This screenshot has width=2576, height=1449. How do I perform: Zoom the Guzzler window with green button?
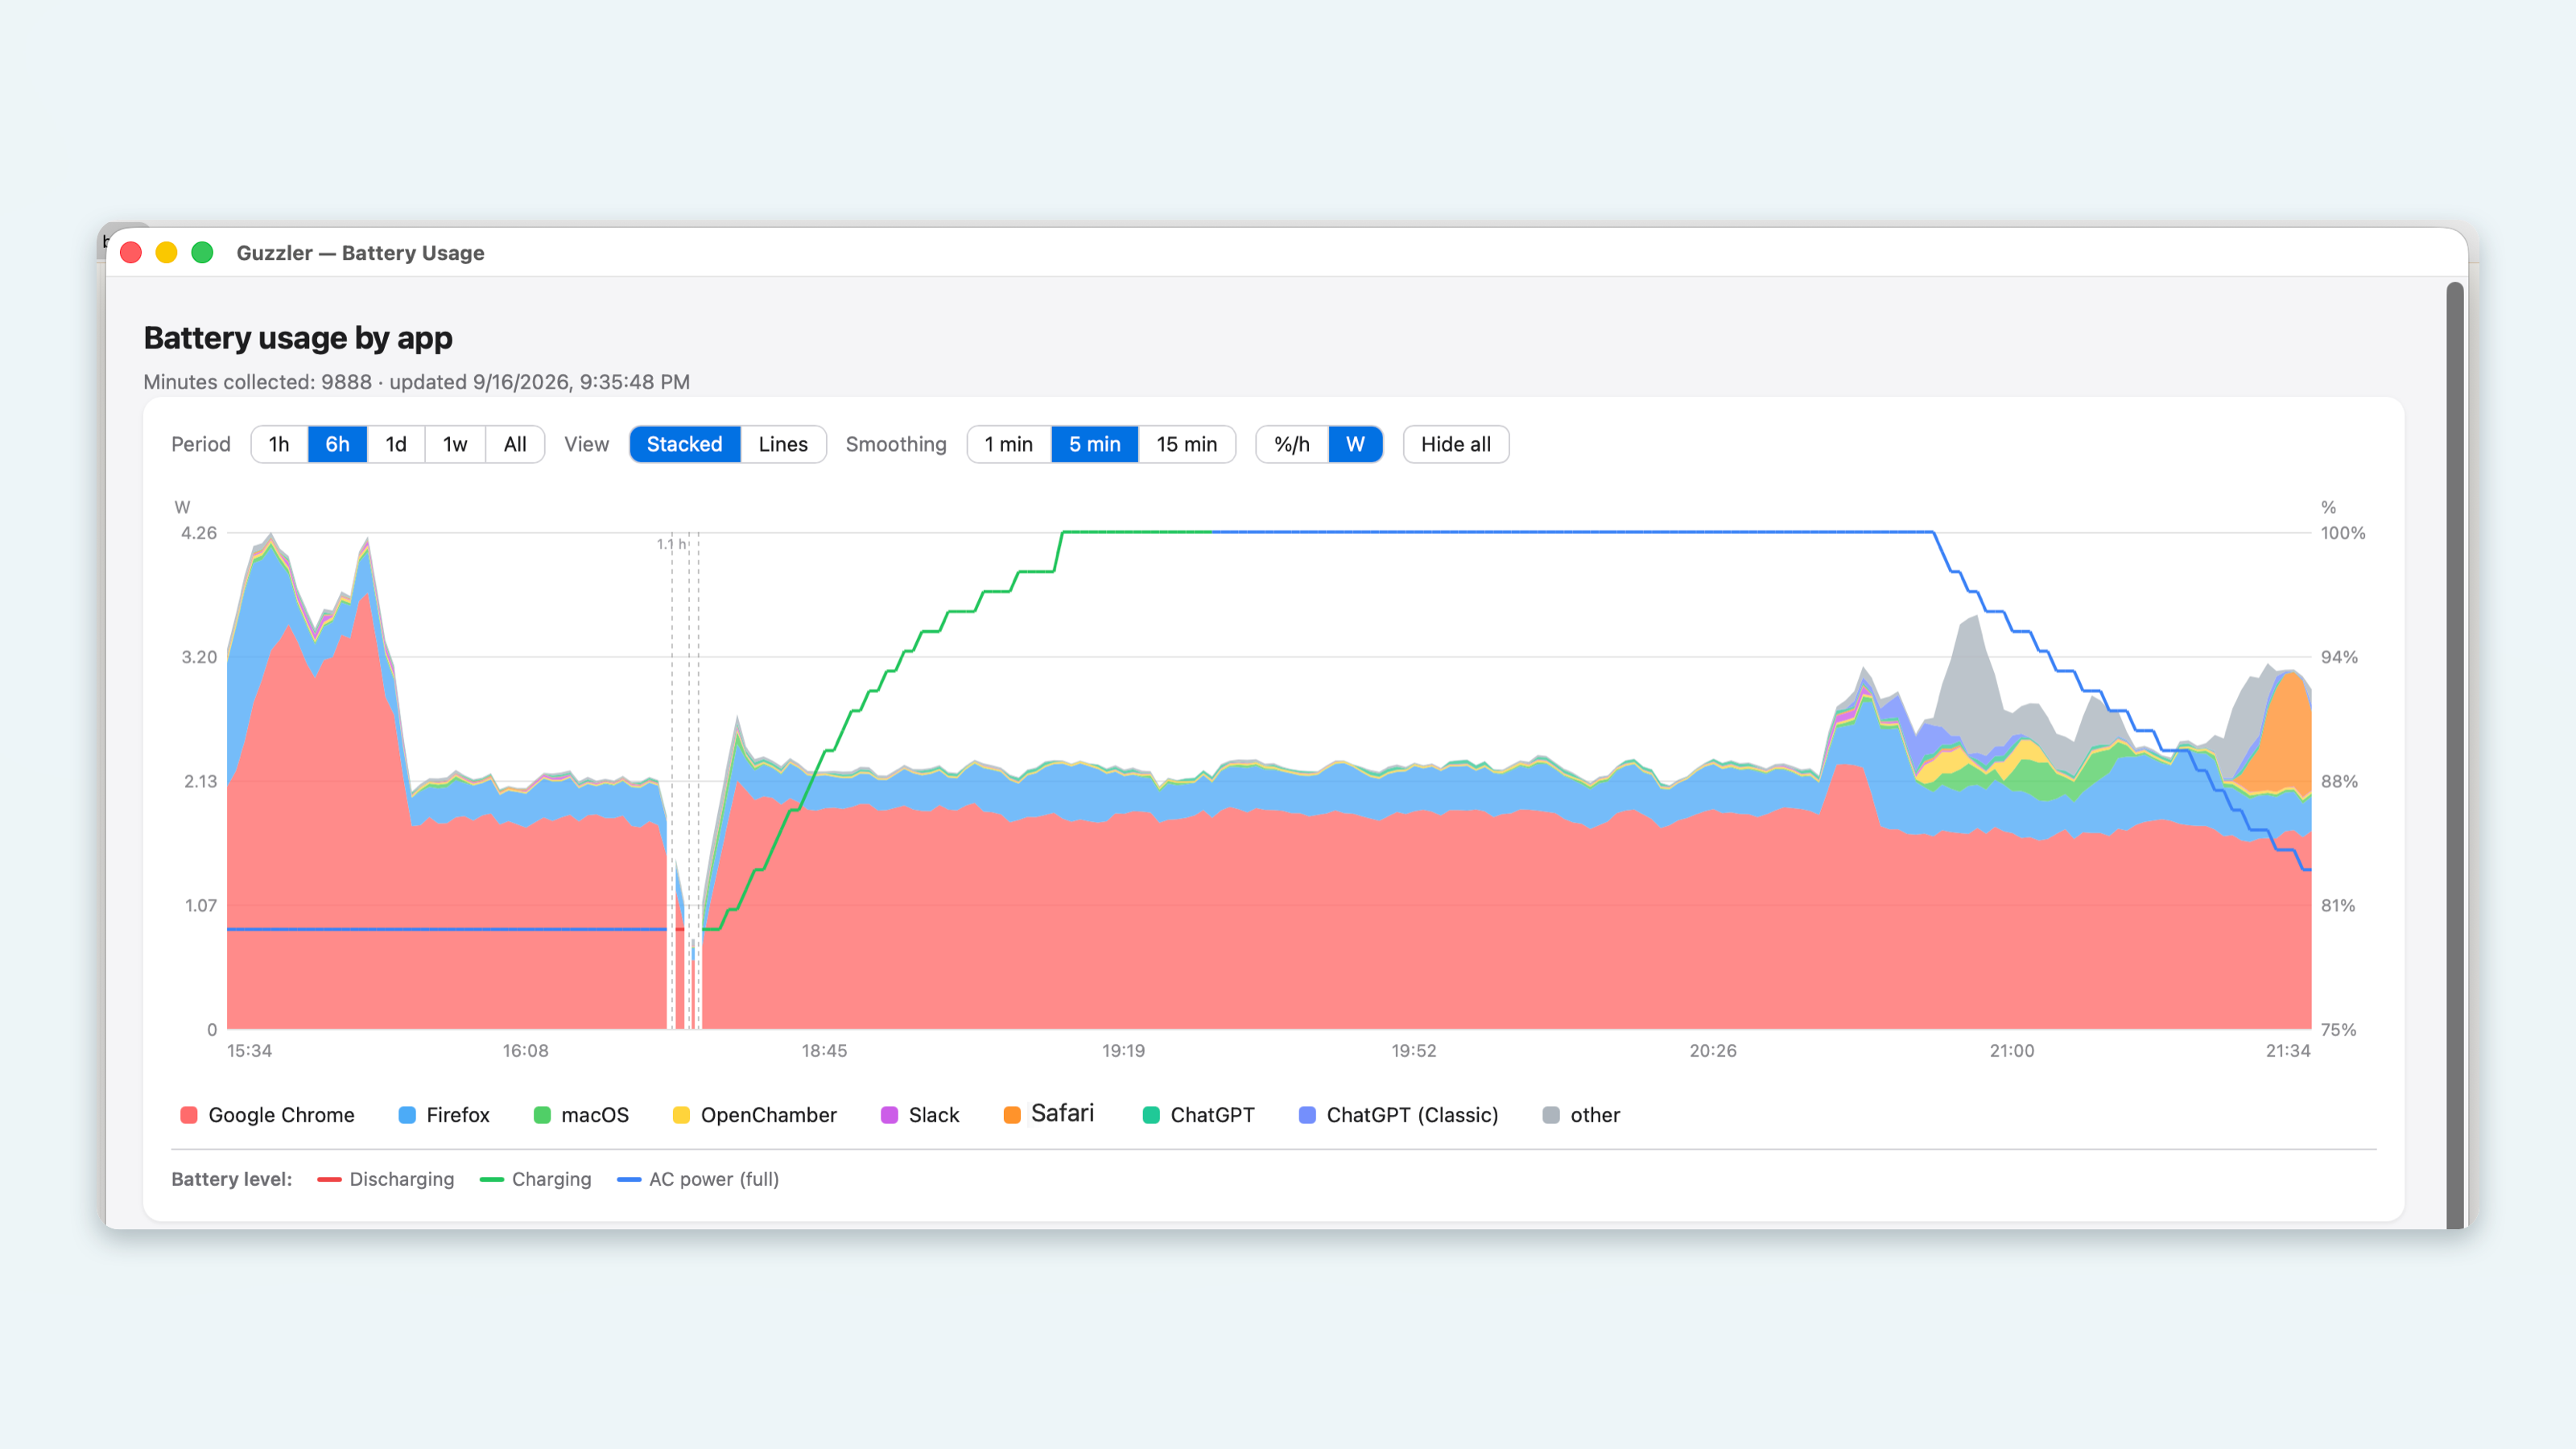coord(203,253)
